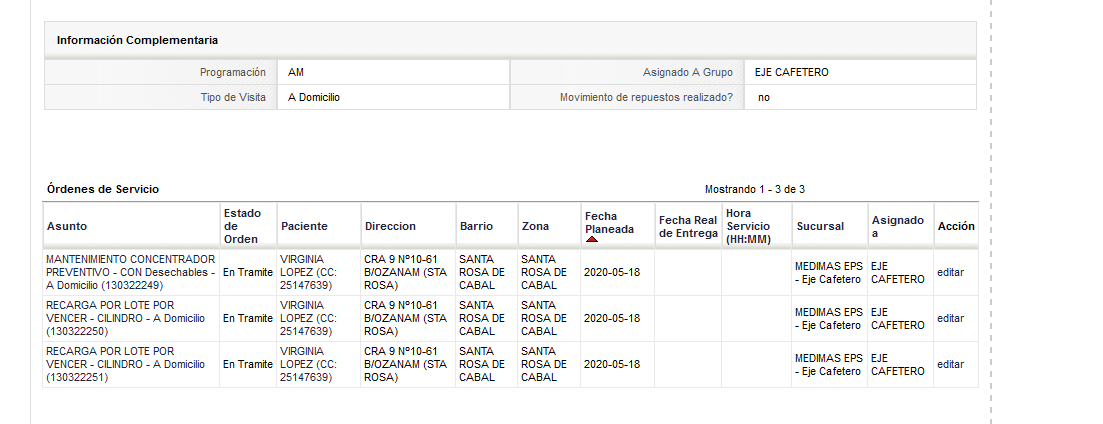Screen dimensions: 1103x424
Task: Edit the MANTENIMIENTO CONCENTRADOR PREVENTIVO order
Action: [x=950, y=273]
